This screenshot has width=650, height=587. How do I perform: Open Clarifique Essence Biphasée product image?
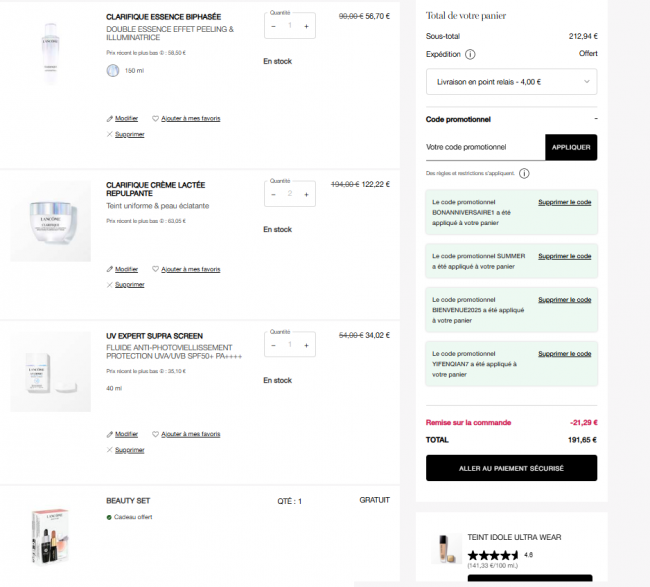51,53
